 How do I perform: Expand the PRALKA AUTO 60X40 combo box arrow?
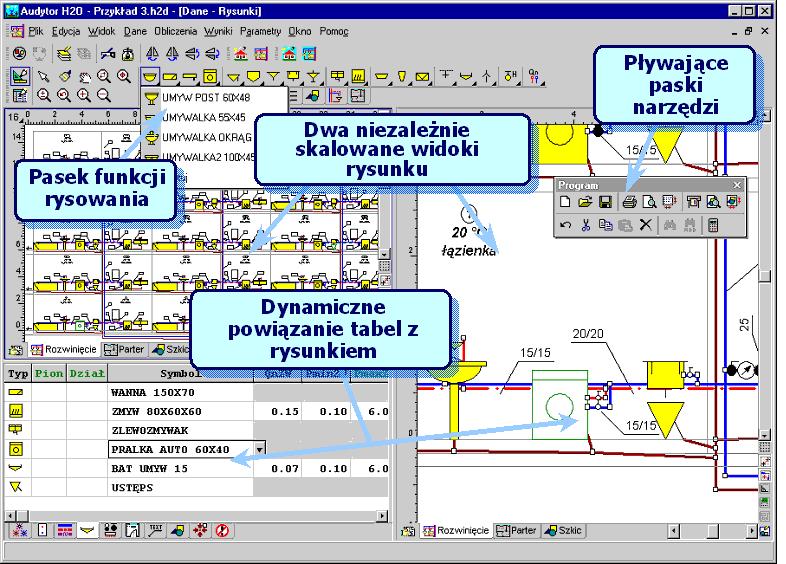[260, 449]
